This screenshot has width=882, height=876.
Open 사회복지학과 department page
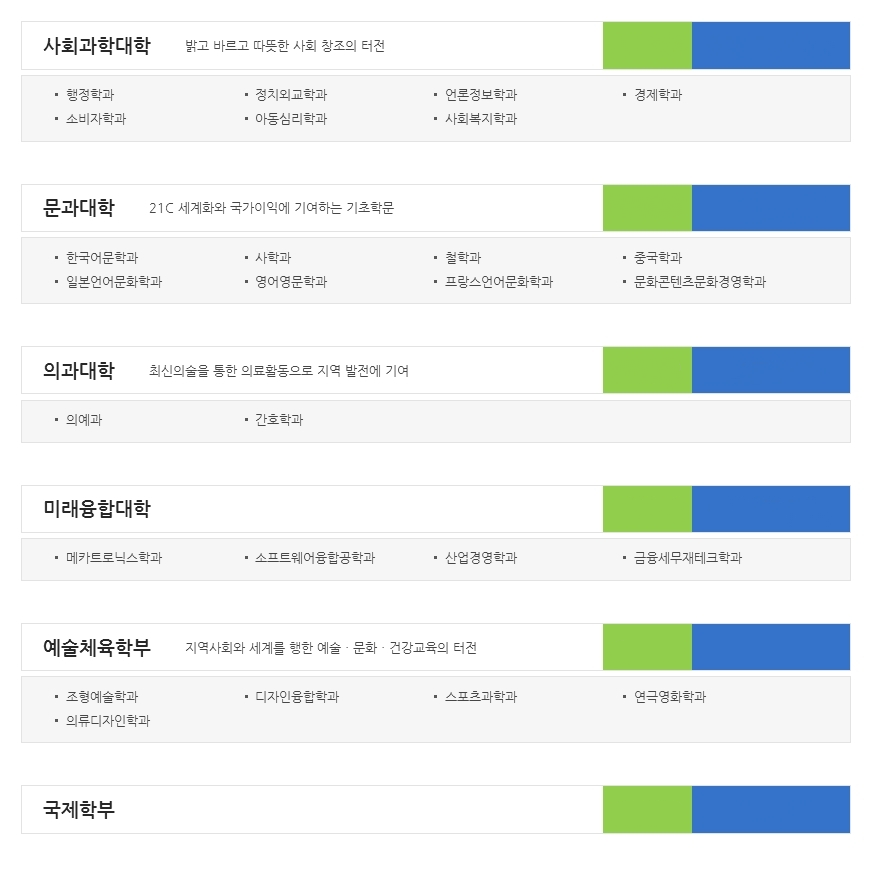click(x=481, y=119)
